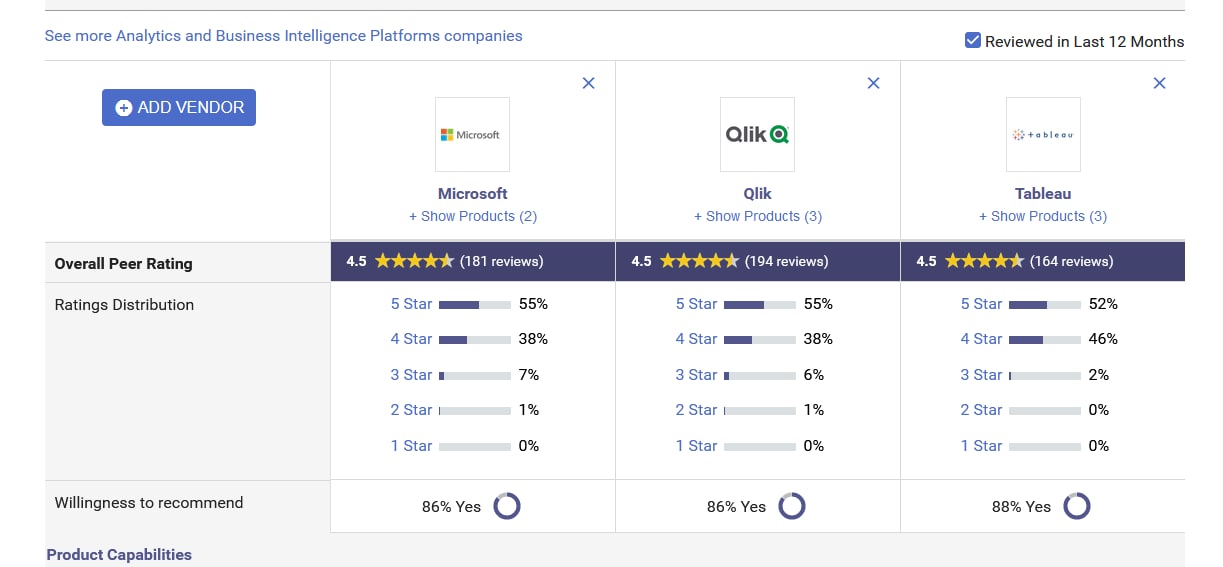Open the Qlik vendor name link
Image resolution: width=1223 pixels, height=567 pixels.
[x=758, y=194]
